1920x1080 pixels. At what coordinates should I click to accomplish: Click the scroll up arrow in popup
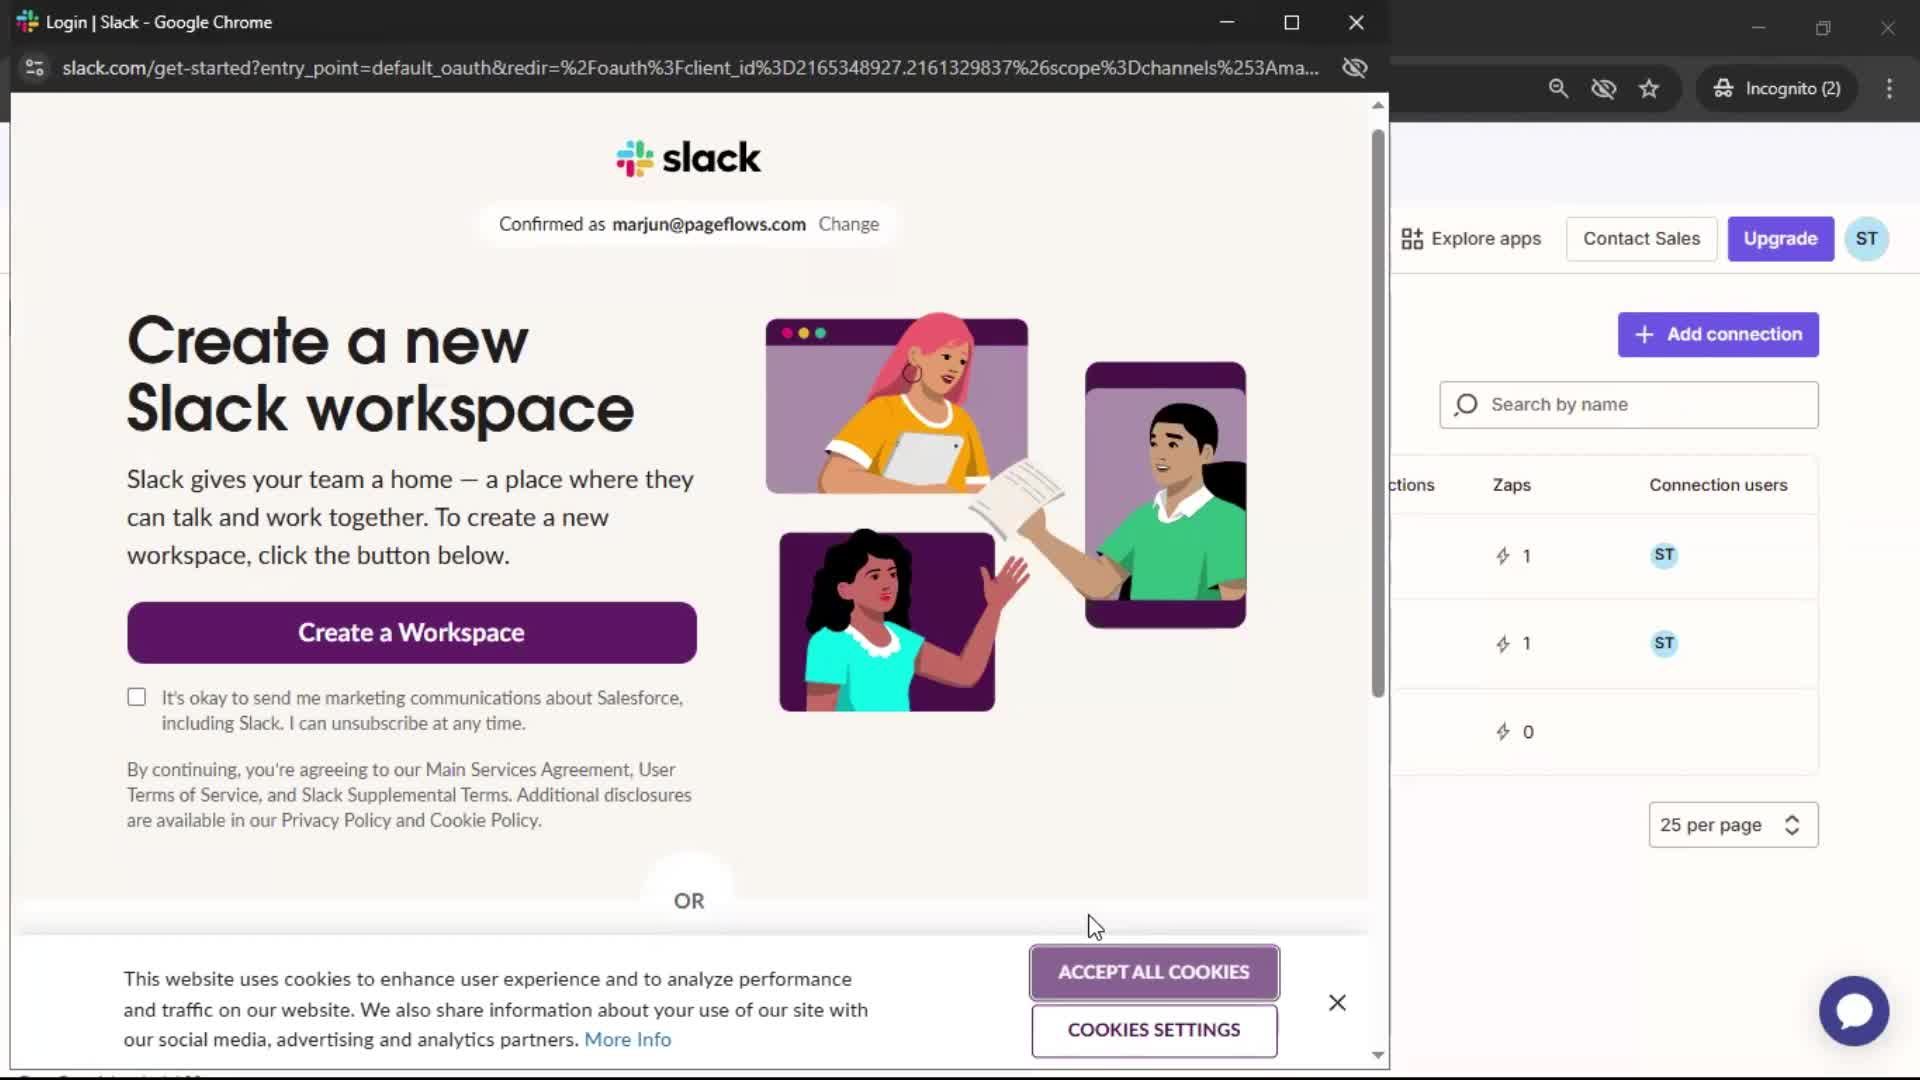point(1378,105)
